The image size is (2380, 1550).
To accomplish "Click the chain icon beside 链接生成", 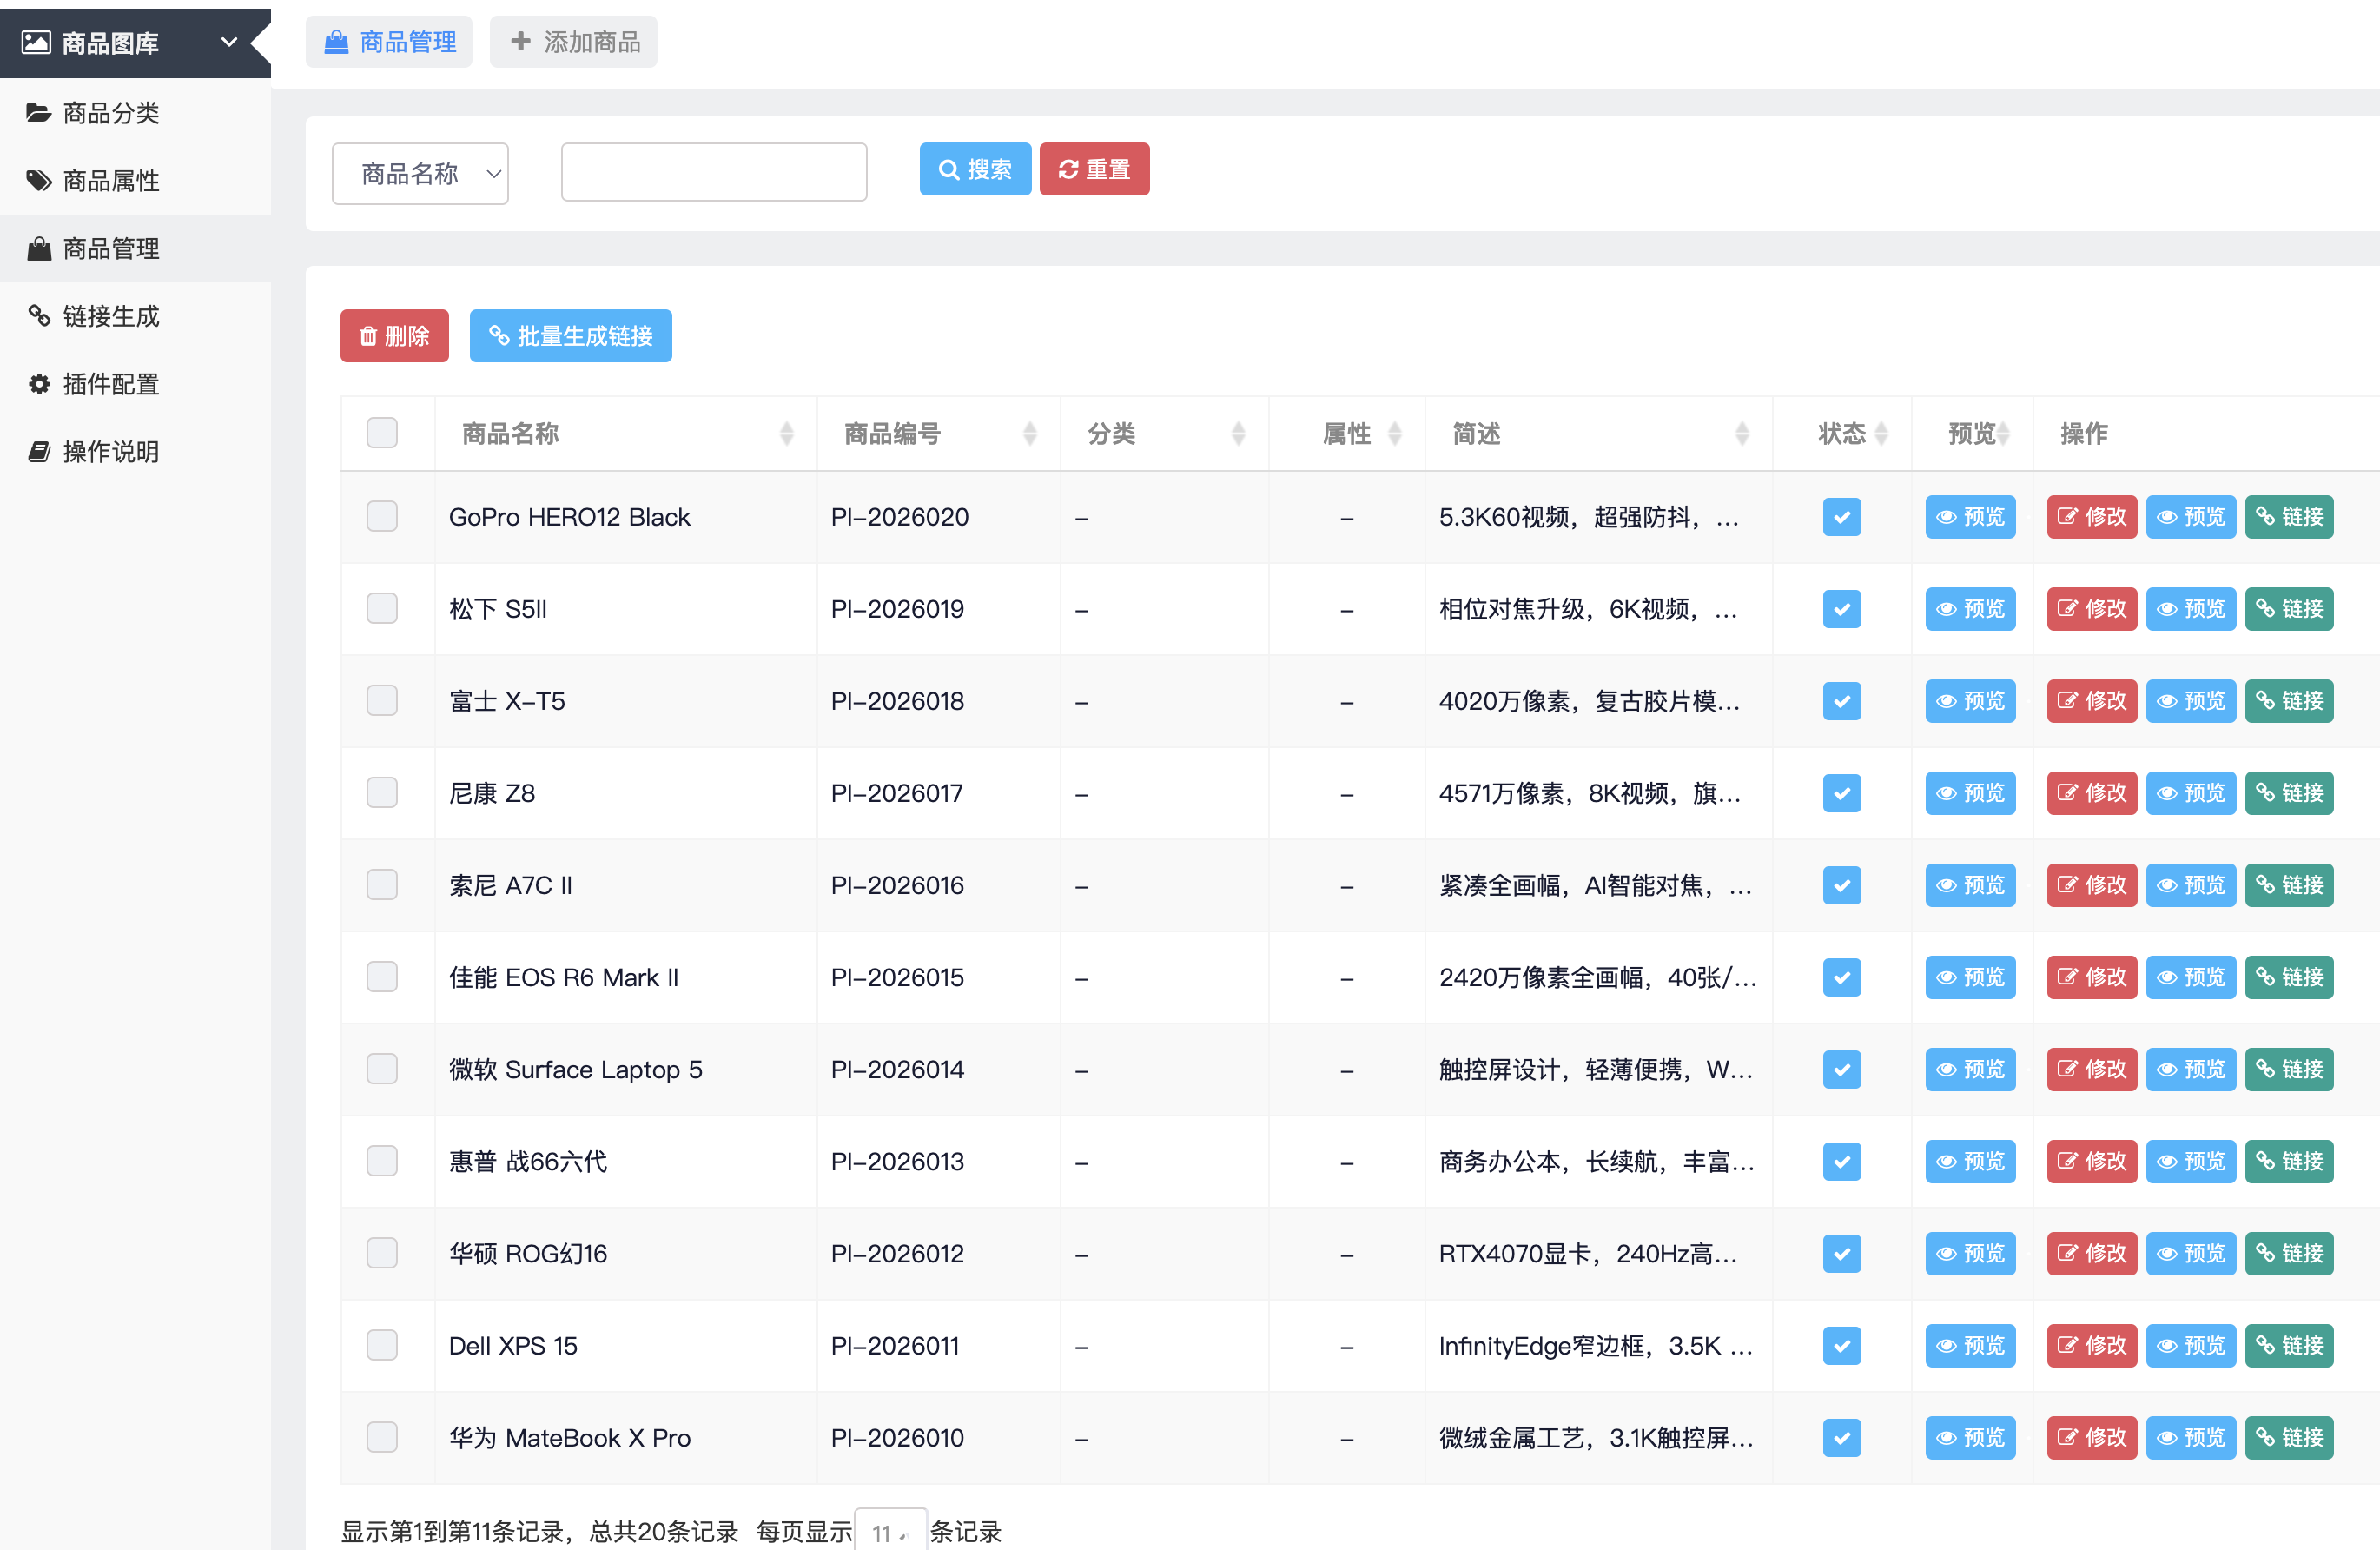I will coord(39,316).
